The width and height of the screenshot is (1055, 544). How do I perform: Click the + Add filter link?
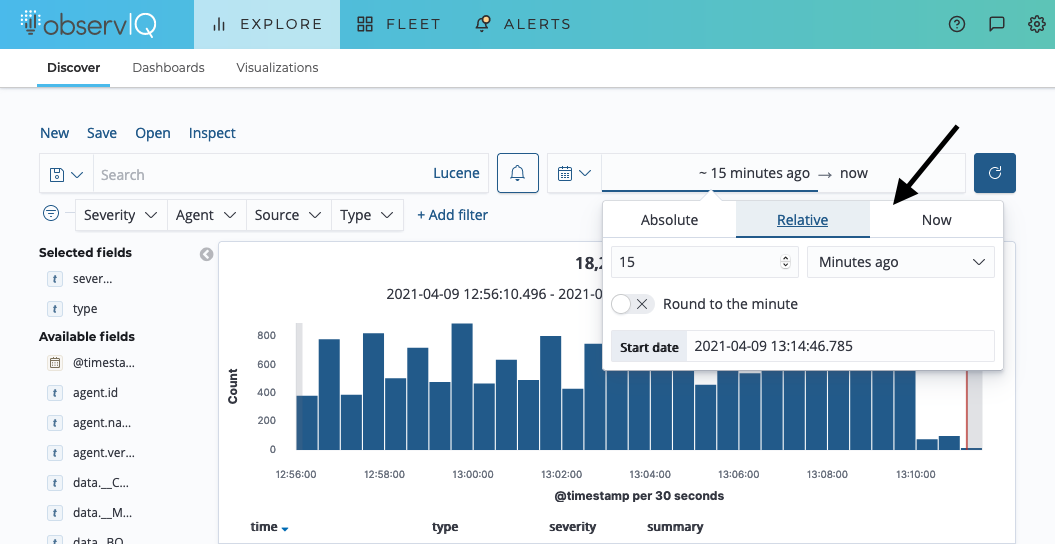click(452, 215)
